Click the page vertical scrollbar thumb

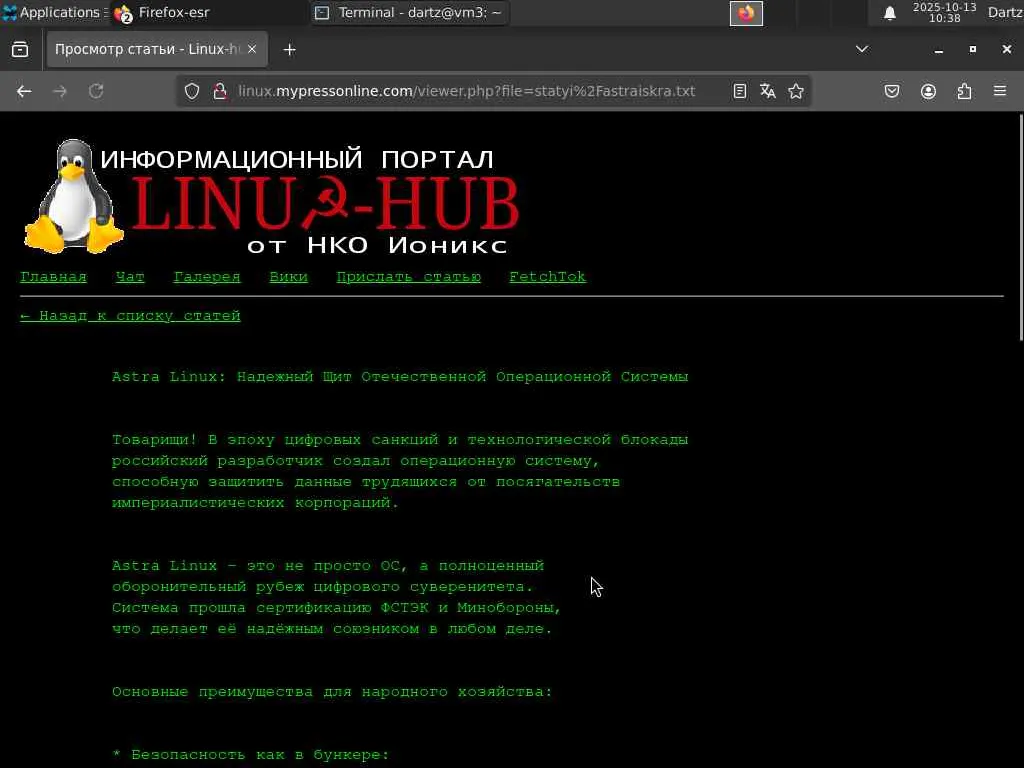pos(1020,227)
